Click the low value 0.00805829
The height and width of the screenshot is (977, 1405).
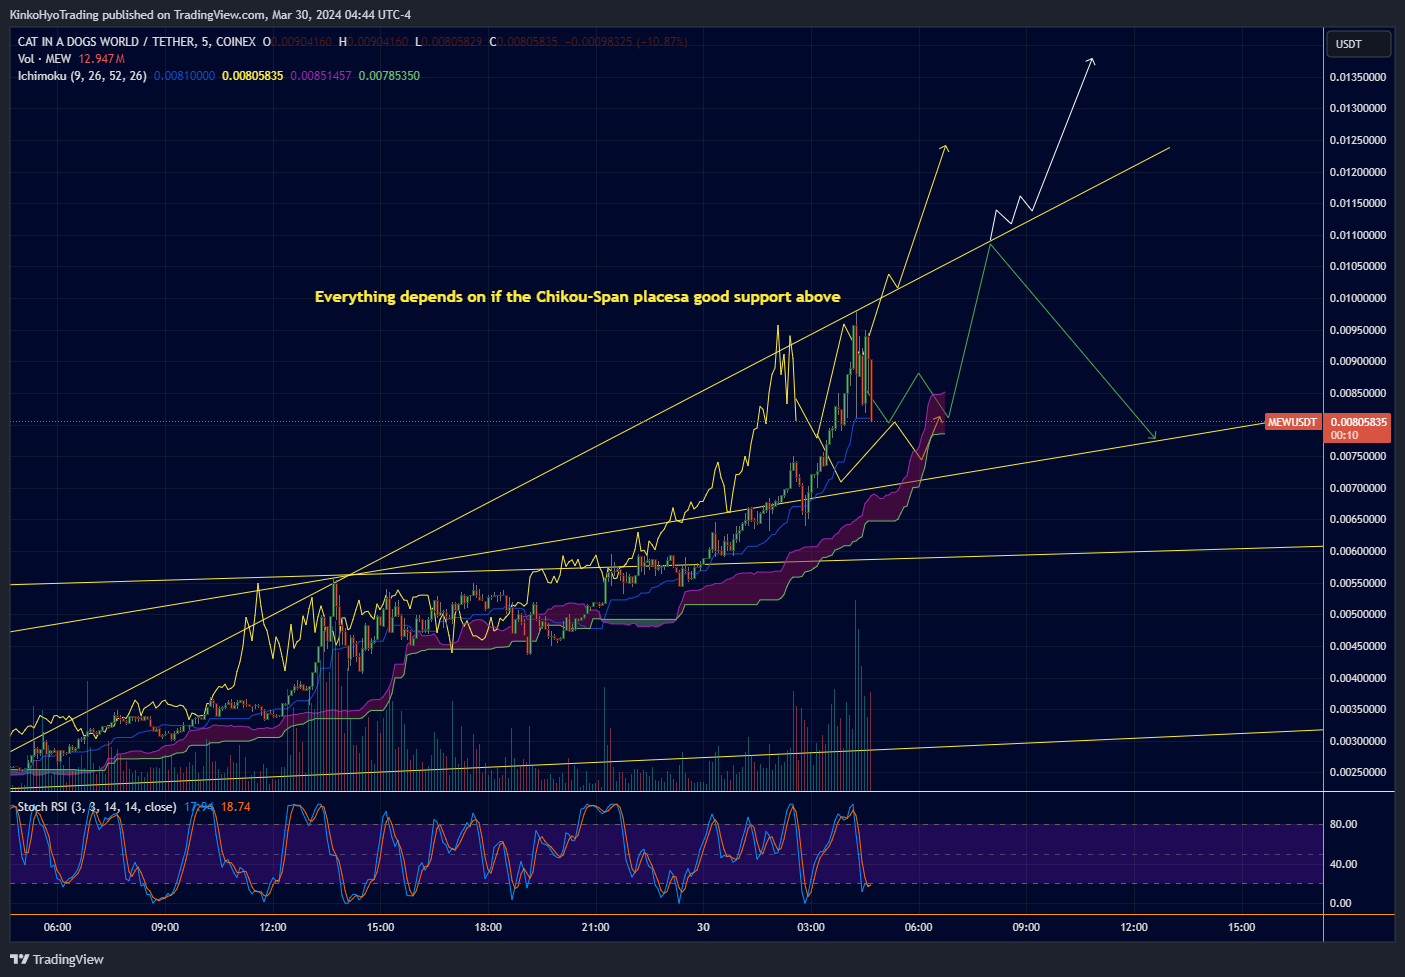tap(452, 42)
